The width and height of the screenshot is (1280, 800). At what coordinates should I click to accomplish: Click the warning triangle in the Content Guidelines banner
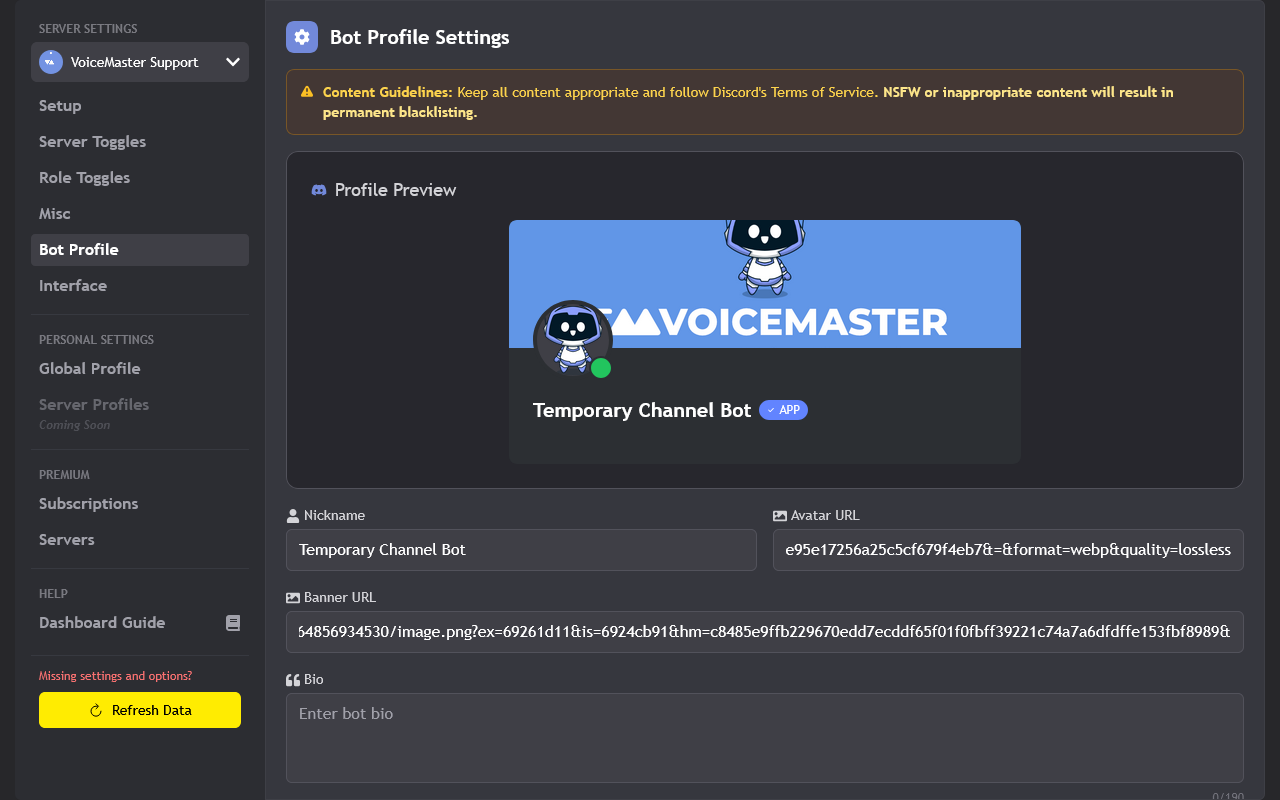pos(307,91)
